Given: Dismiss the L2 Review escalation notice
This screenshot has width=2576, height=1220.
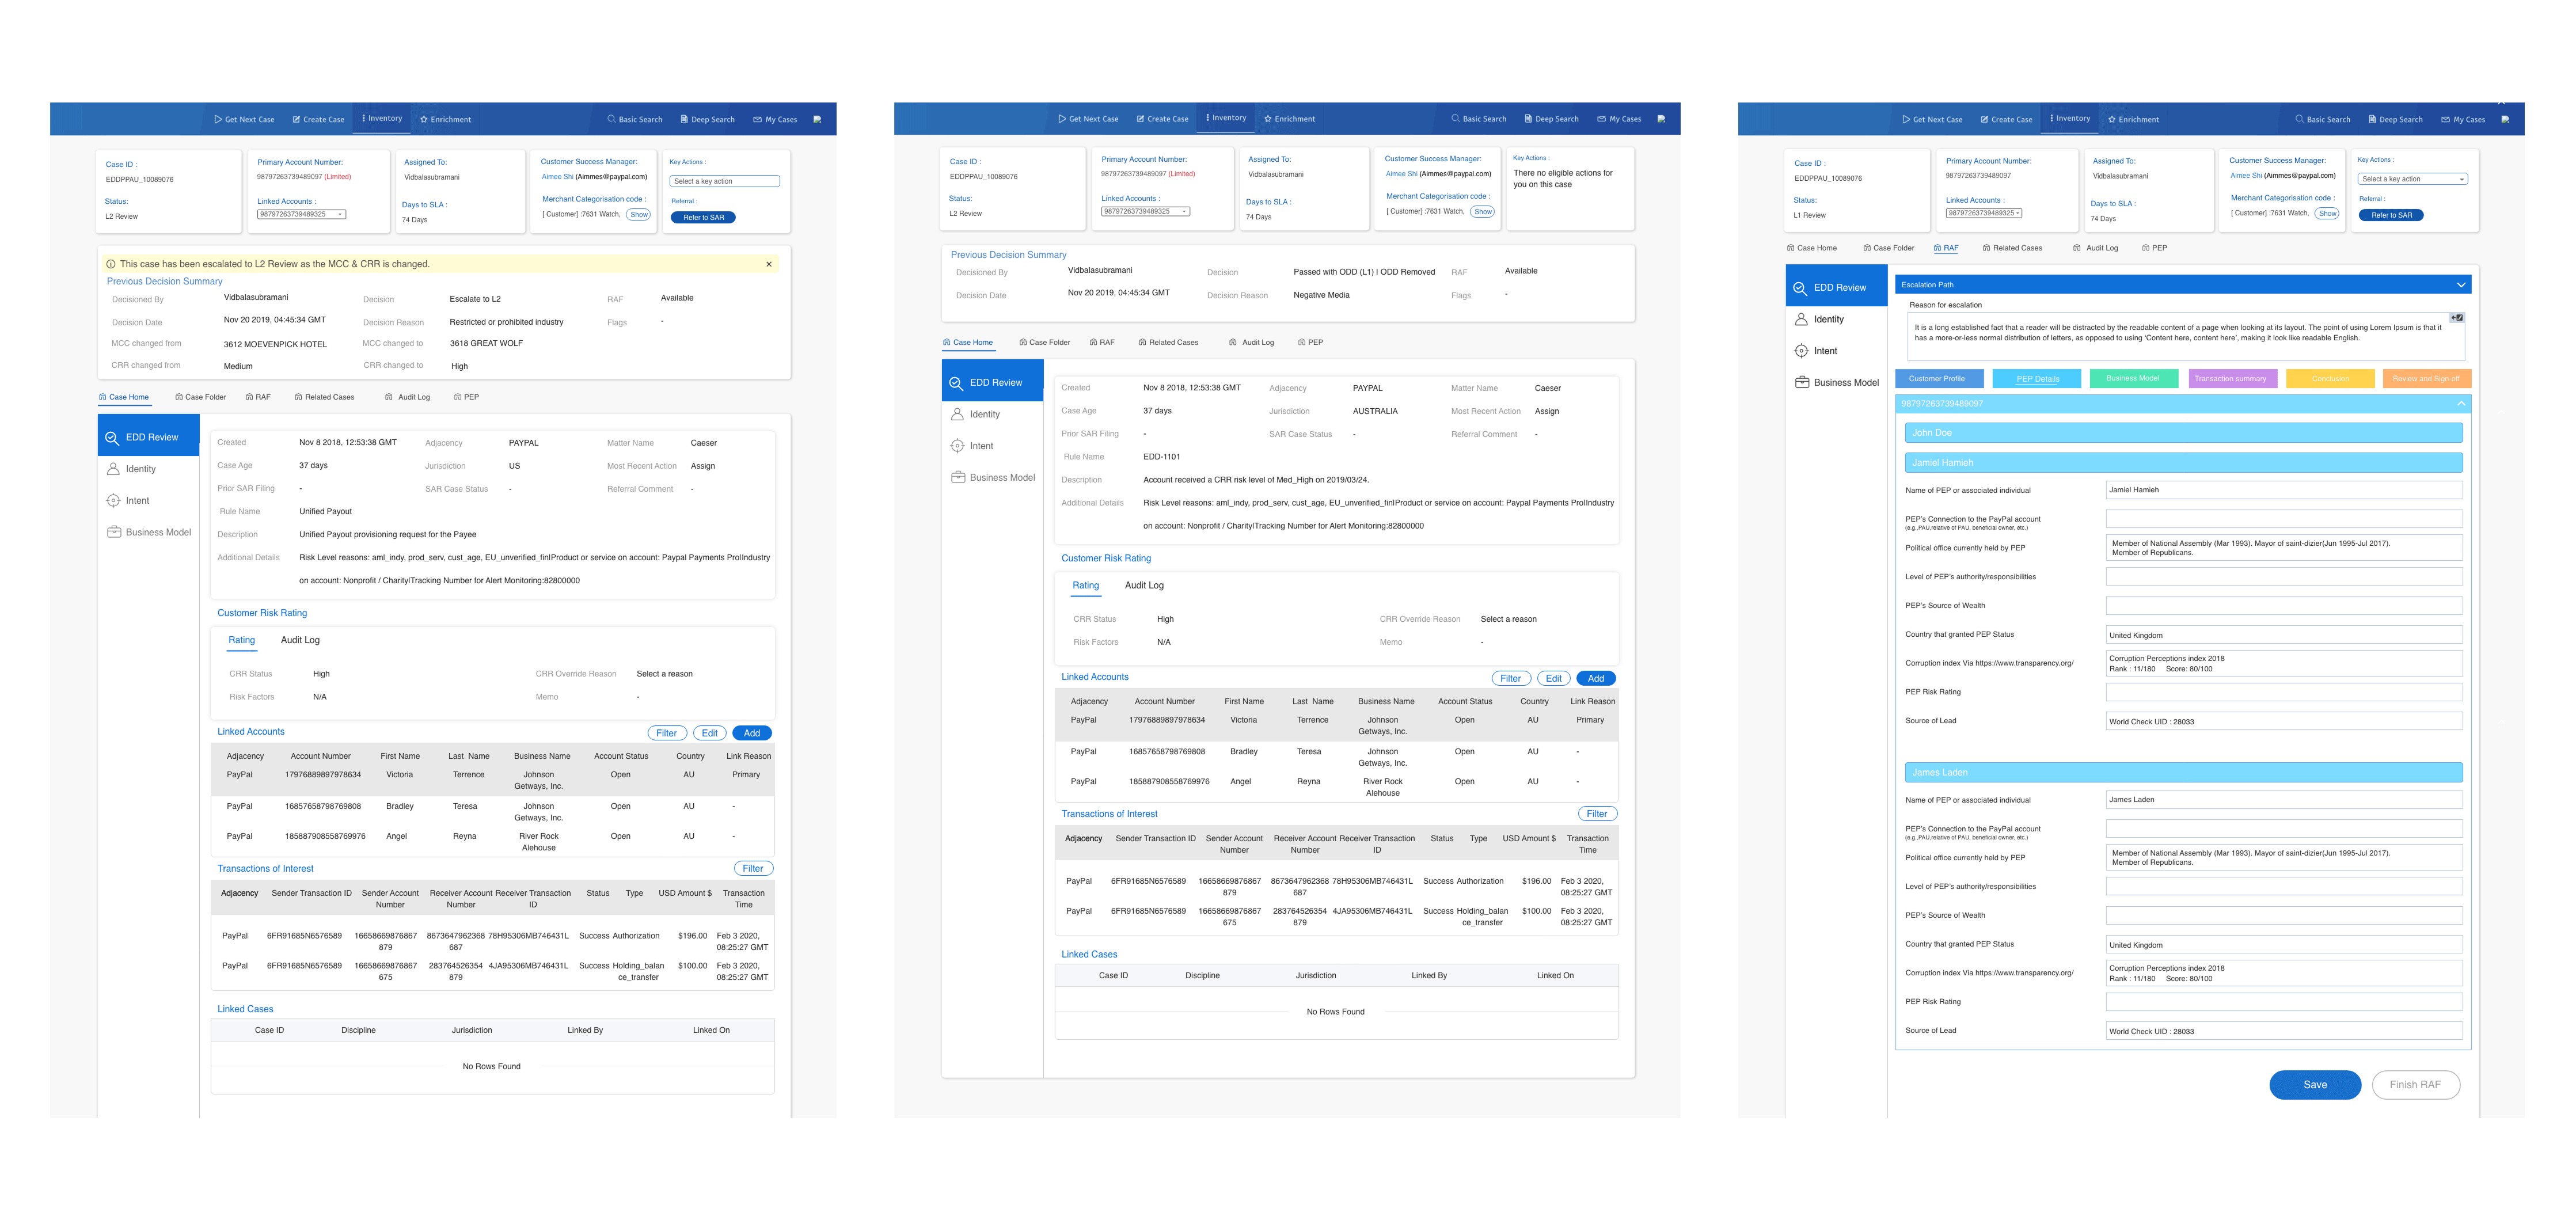Looking at the screenshot, I should [768, 264].
